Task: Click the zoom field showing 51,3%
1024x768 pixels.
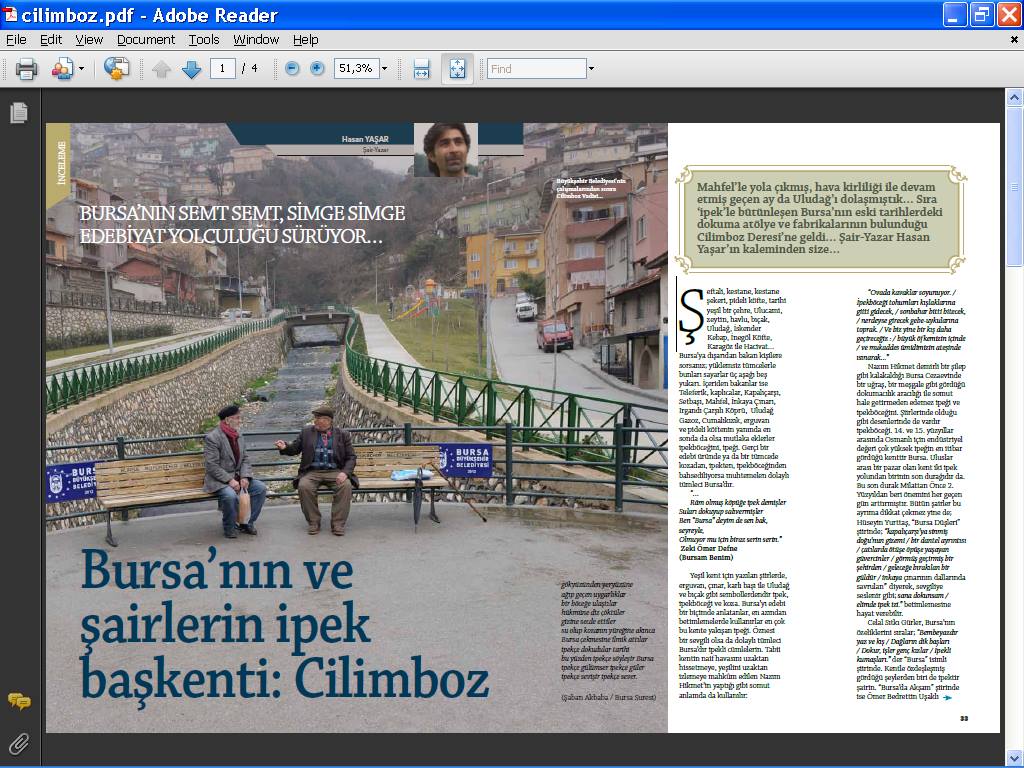Action: (357, 69)
